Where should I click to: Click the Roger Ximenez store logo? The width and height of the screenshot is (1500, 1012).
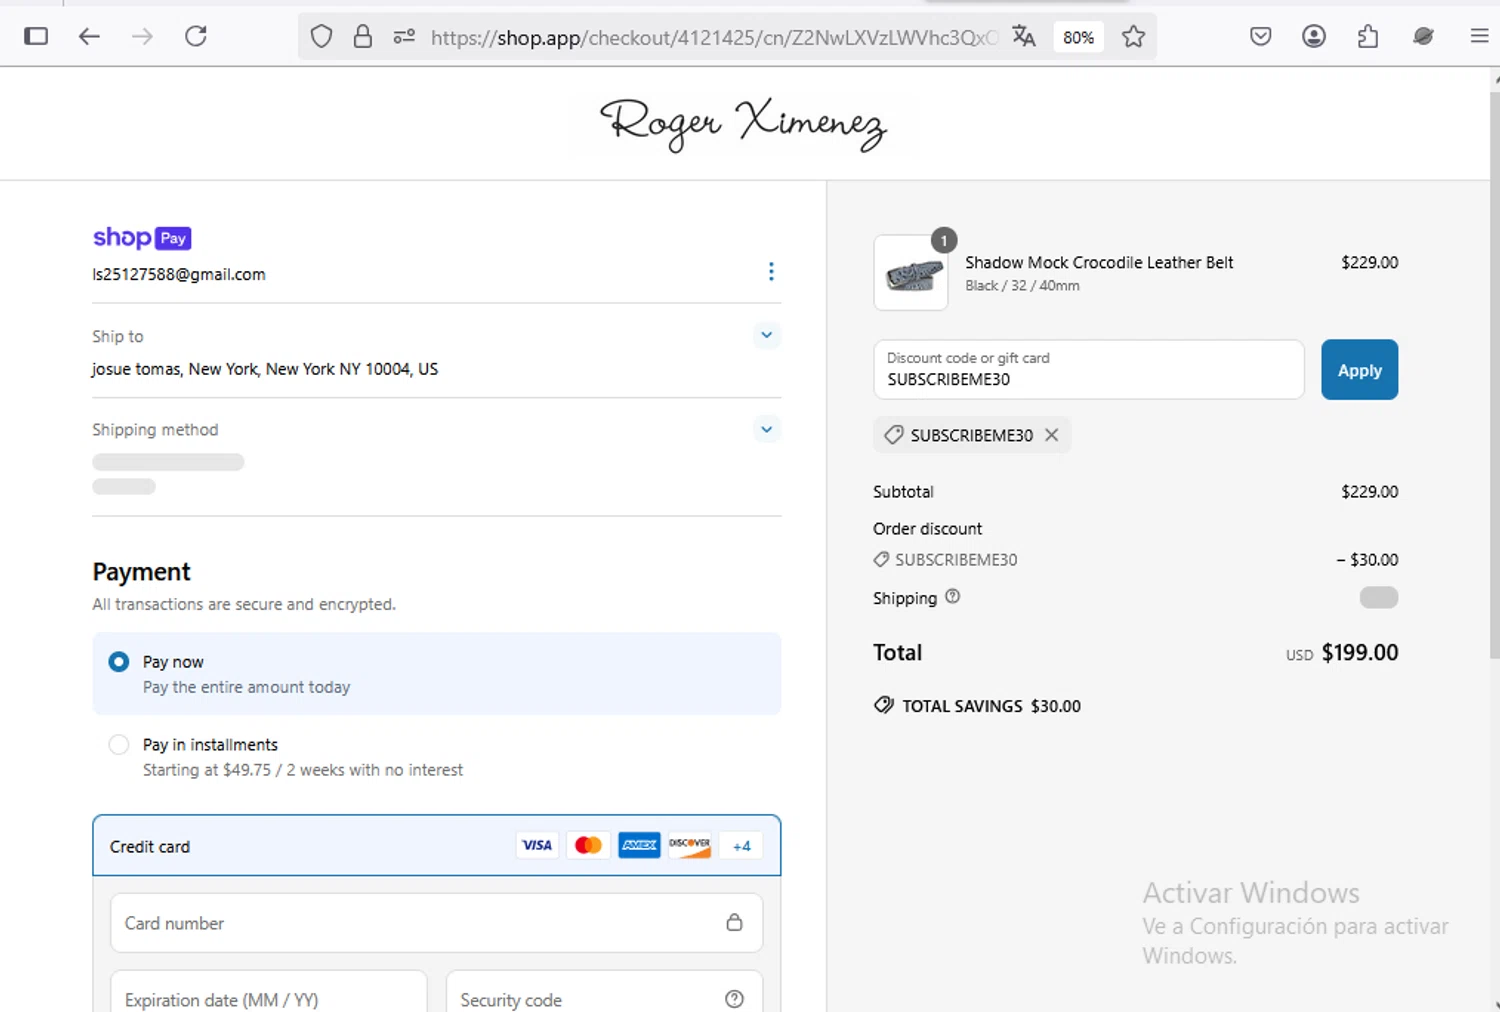(743, 124)
